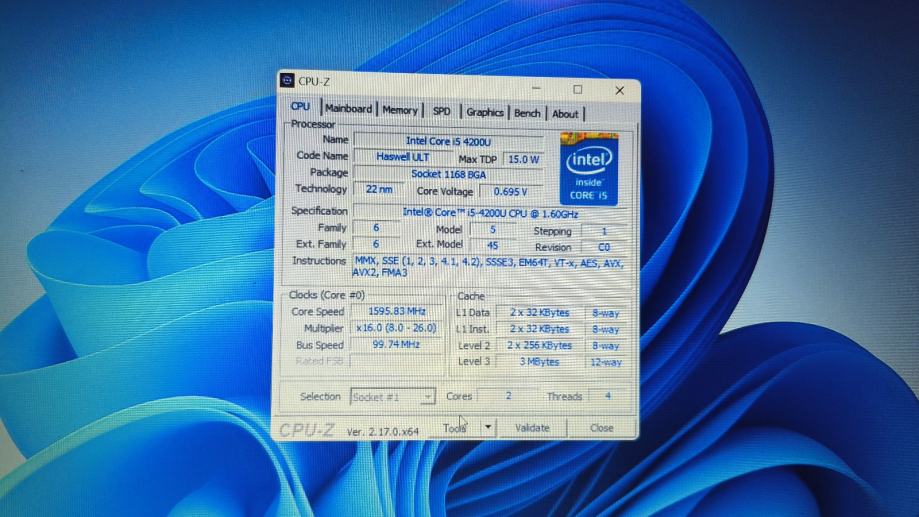The image size is (919, 517).
Task: Click the L1 Inst. value '2 x 32 KBytes'
Action: click(539, 329)
